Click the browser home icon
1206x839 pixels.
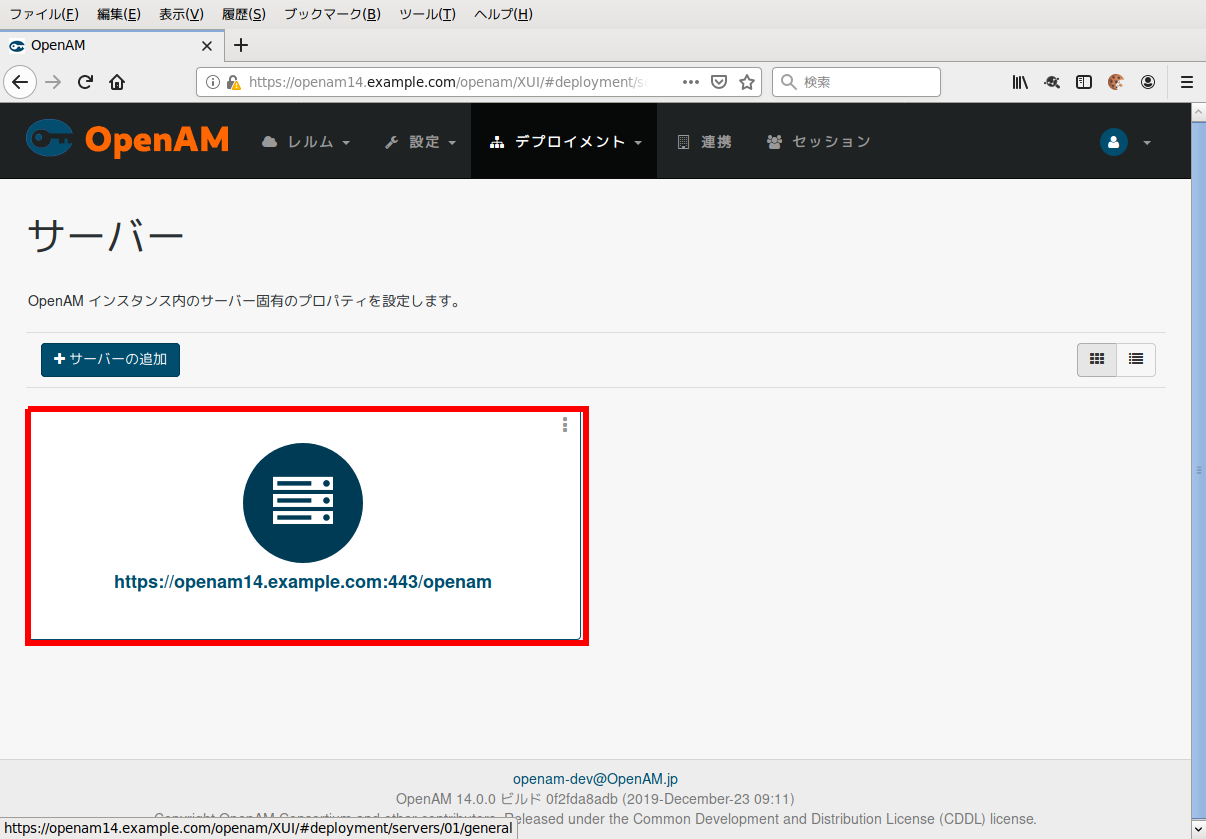coord(117,82)
